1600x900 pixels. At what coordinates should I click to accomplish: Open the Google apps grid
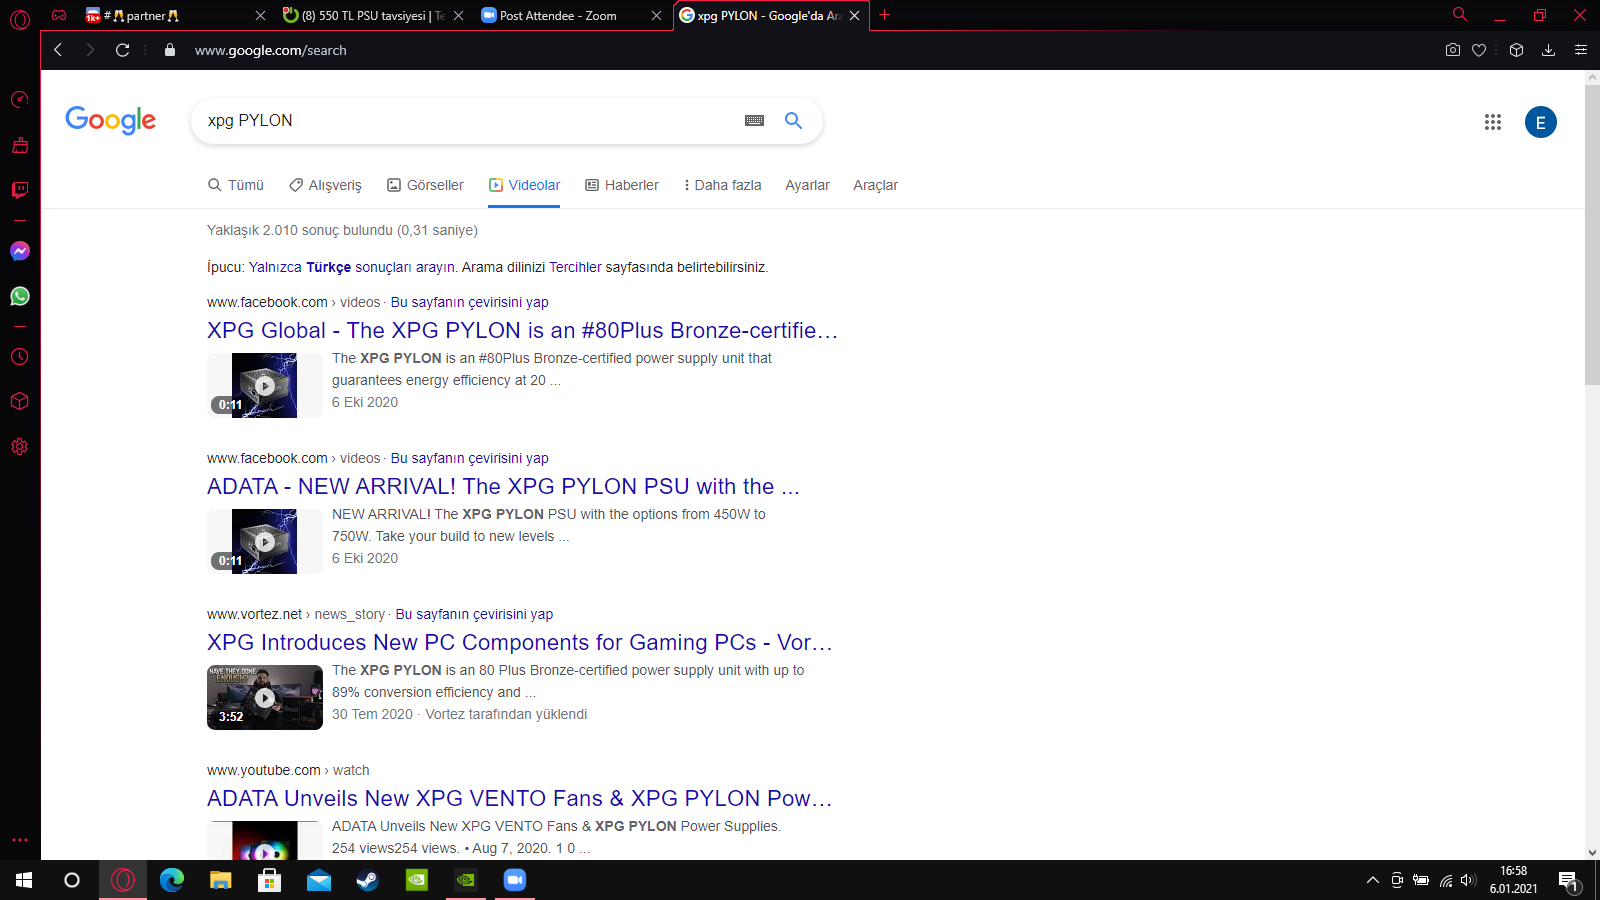pos(1493,122)
